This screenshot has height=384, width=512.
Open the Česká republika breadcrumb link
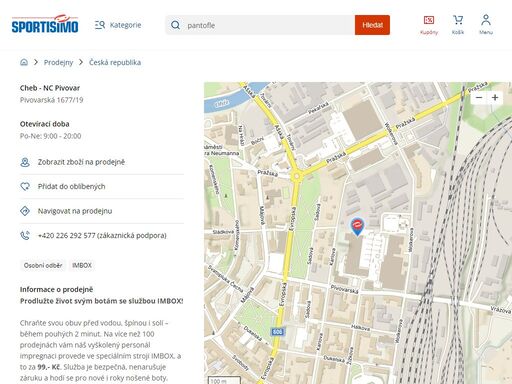pos(115,62)
